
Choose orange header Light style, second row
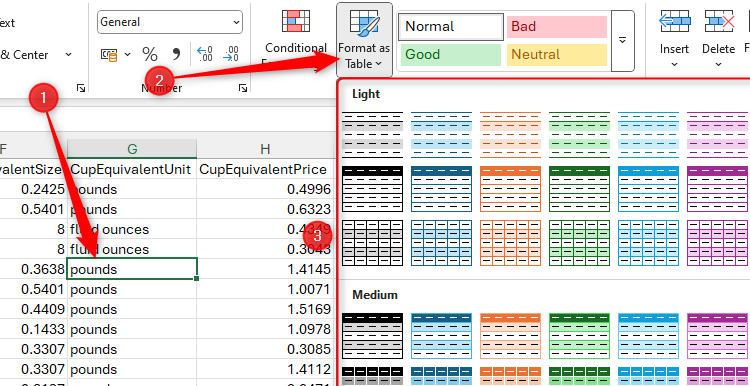[510, 189]
